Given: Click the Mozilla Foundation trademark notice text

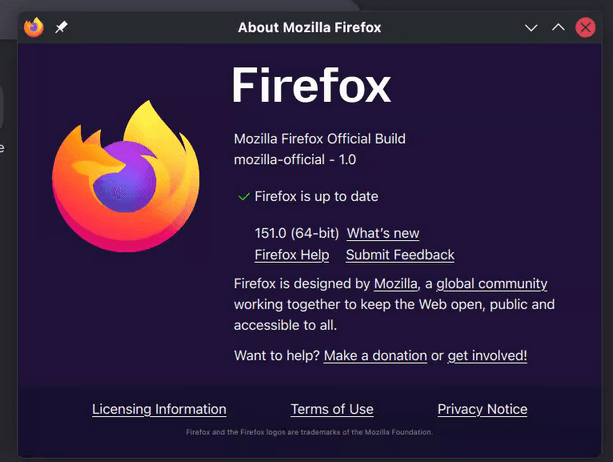Looking at the screenshot, I should [309, 432].
